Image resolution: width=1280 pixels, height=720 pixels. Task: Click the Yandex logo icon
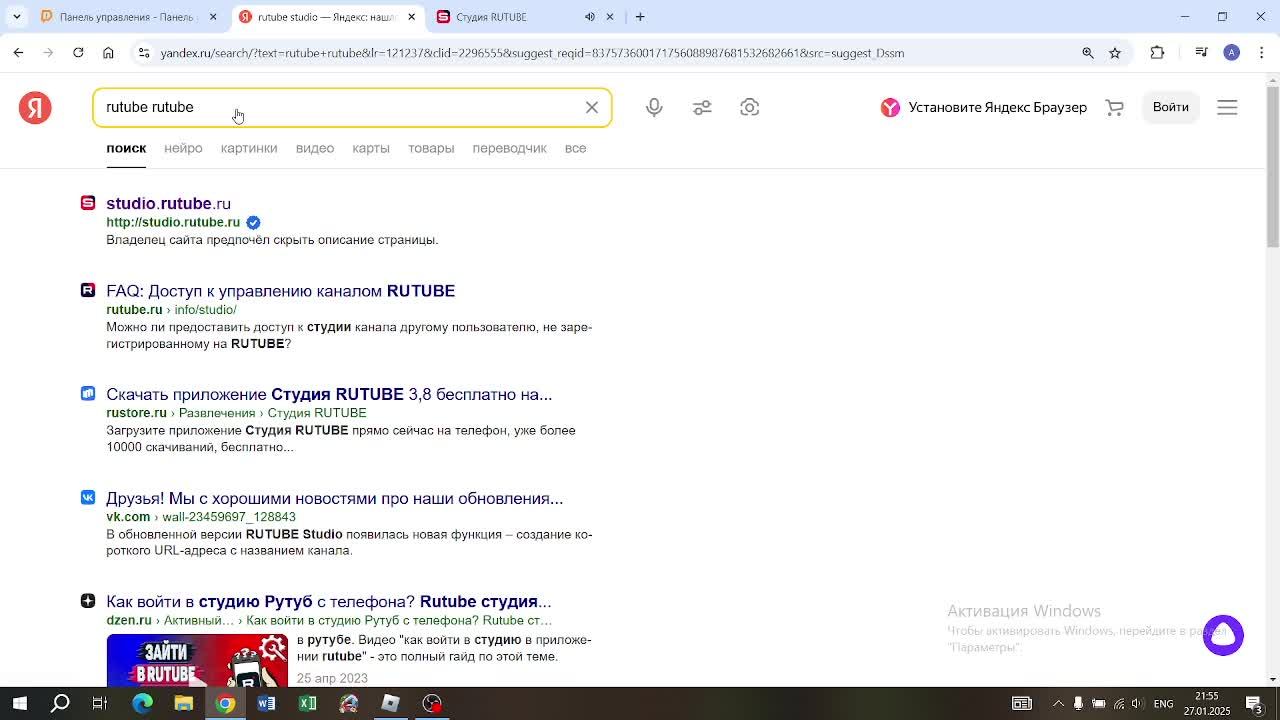[35, 107]
